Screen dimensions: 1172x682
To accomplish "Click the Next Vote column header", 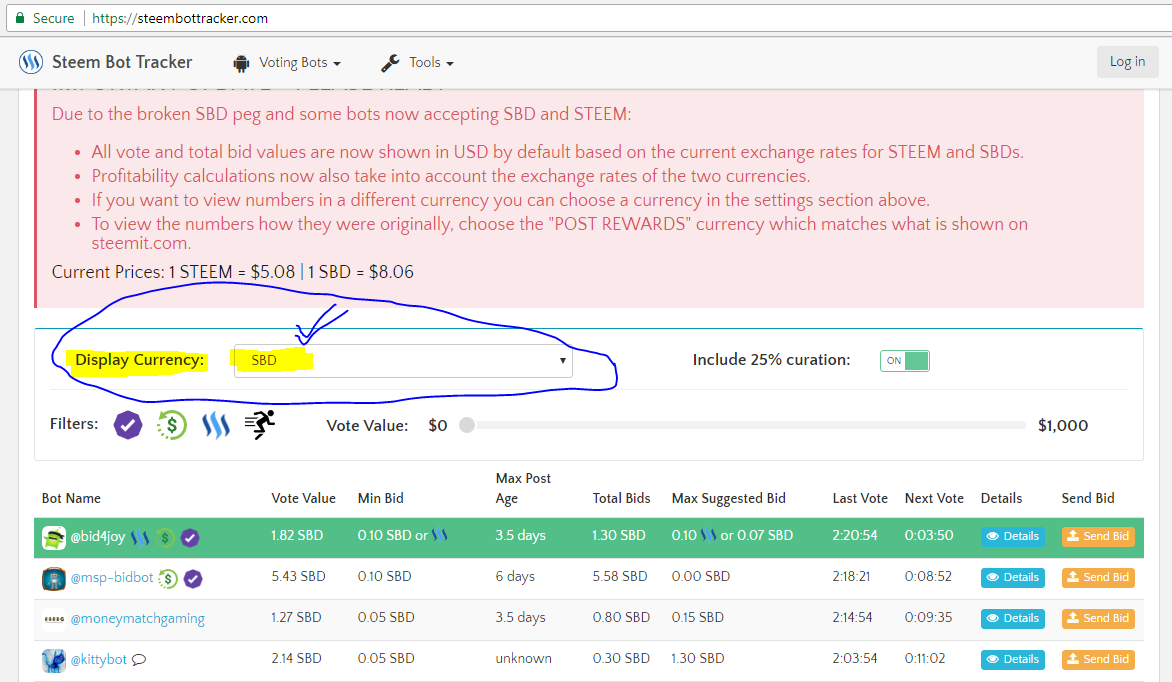I will pos(934,498).
